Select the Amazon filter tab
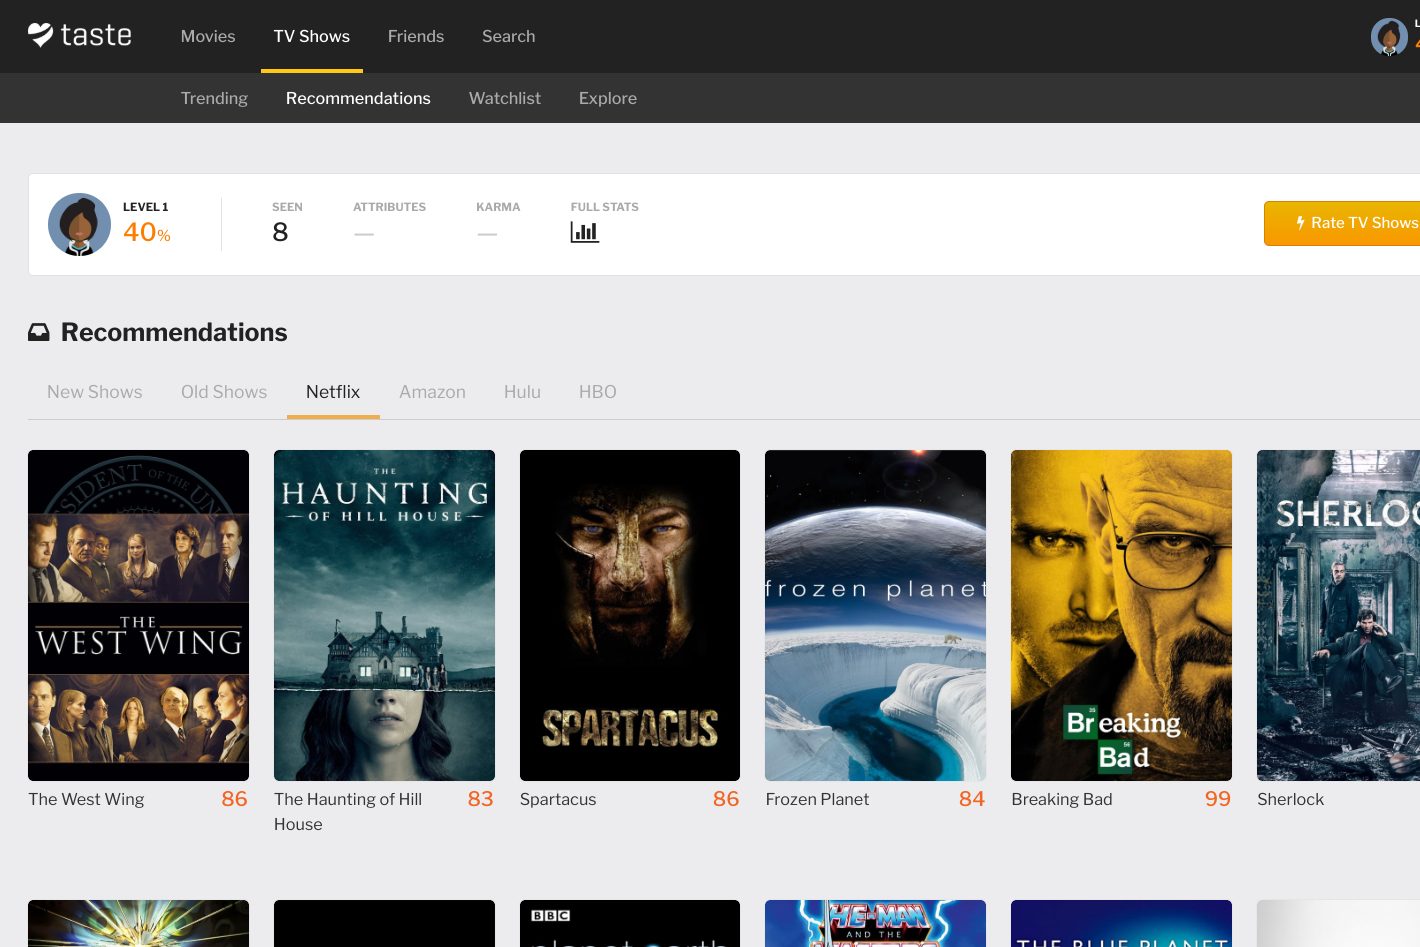This screenshot has height=947, width=1420. (432, 392)
